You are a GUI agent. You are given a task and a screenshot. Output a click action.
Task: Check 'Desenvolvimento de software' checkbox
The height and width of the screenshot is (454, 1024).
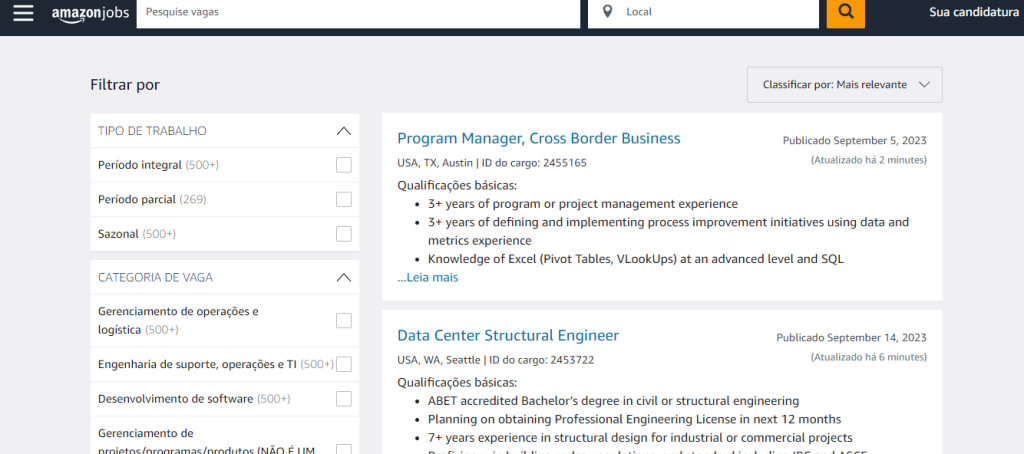tap(344, 398)
